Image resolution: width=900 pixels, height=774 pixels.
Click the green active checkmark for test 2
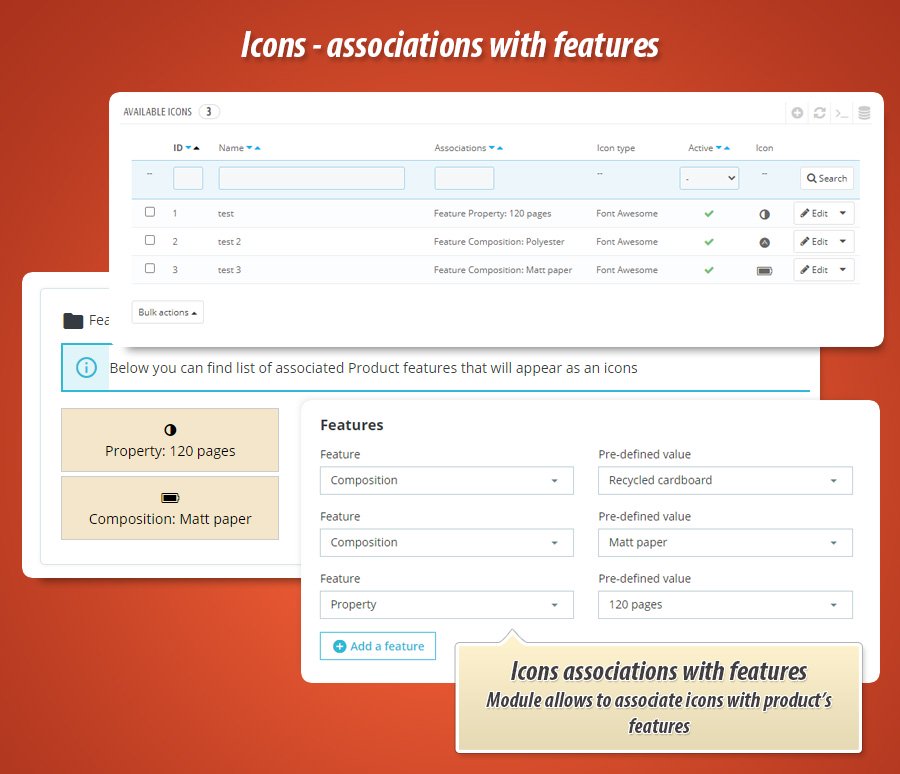point(709,242)
